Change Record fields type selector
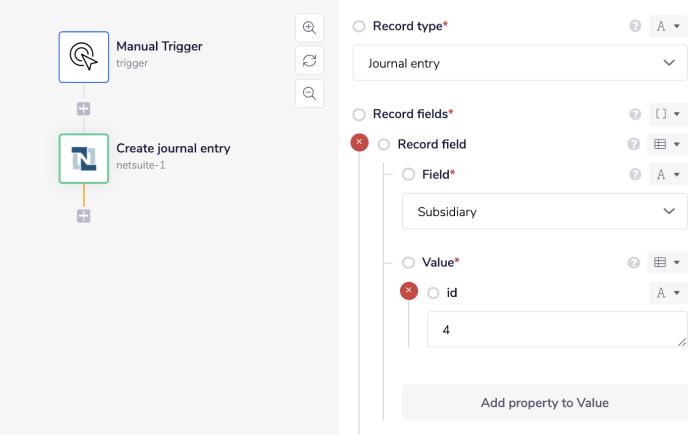 click(x=669, y=114)
